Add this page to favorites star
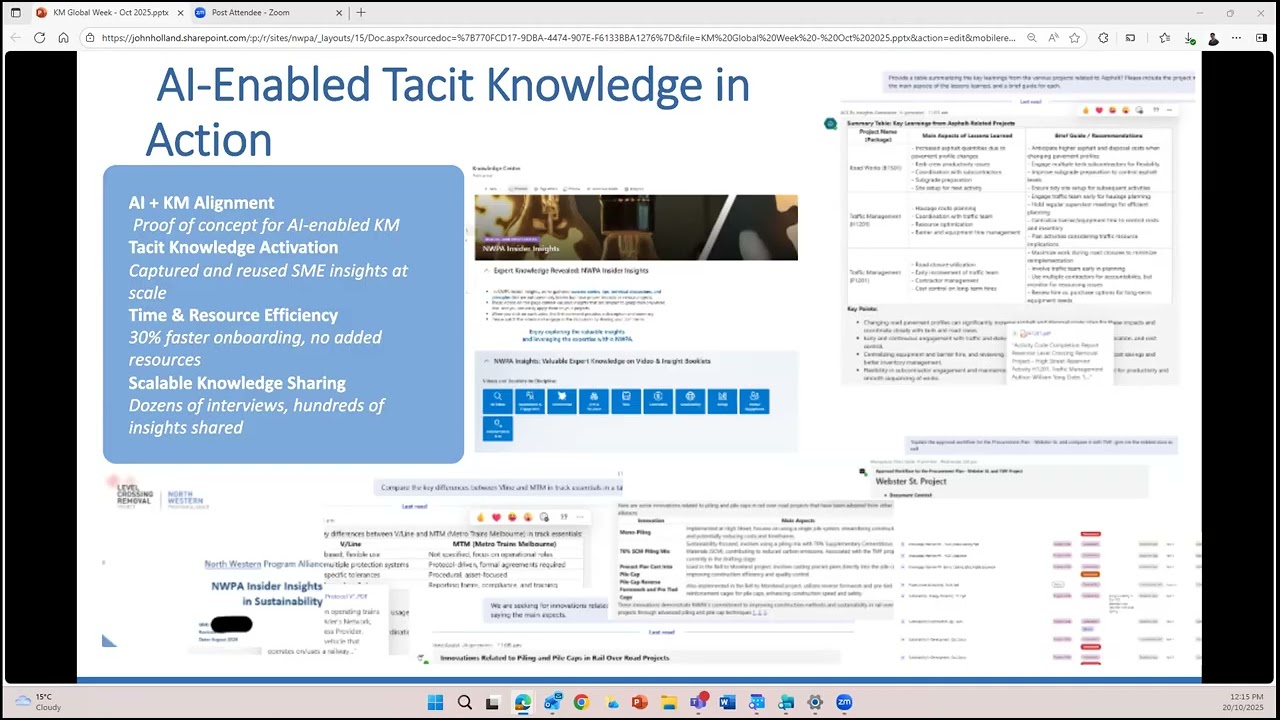The image size is (1280, 720). (x=1075, y=38)
